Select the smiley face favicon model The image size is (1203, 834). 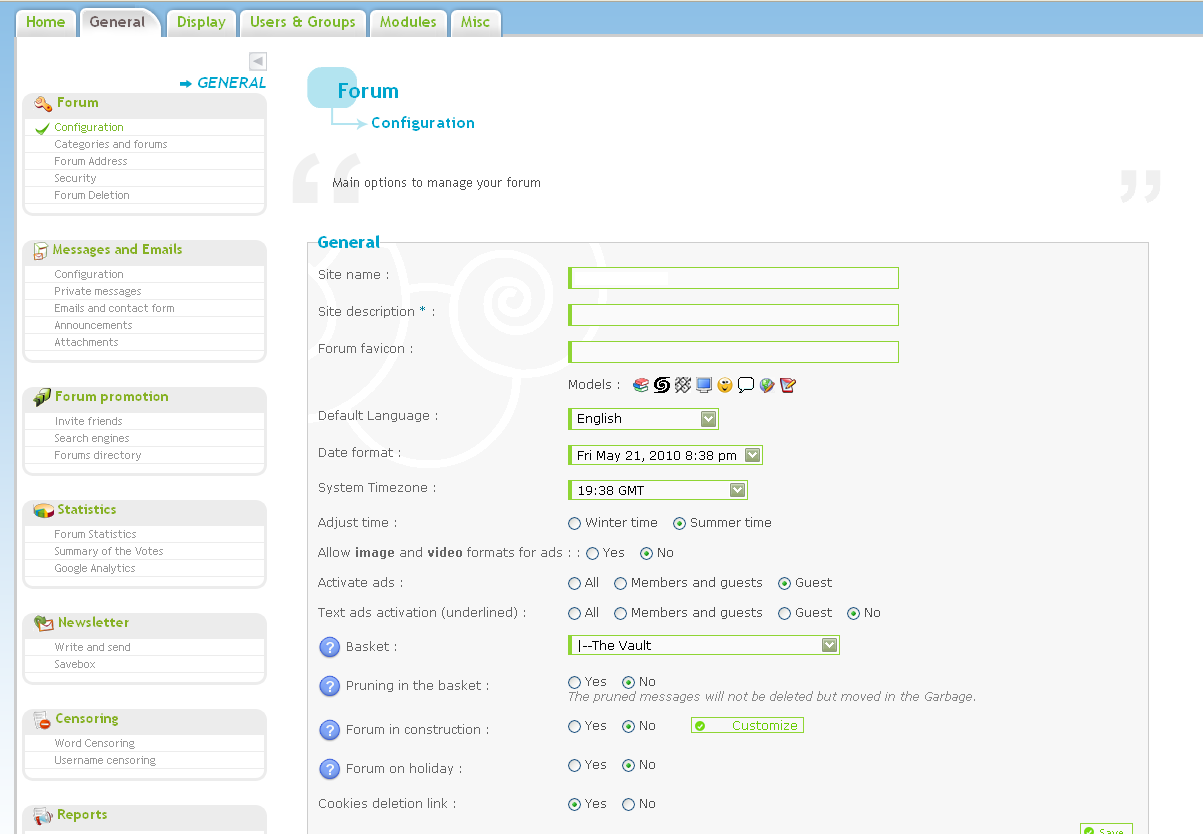tap(724, 385)
